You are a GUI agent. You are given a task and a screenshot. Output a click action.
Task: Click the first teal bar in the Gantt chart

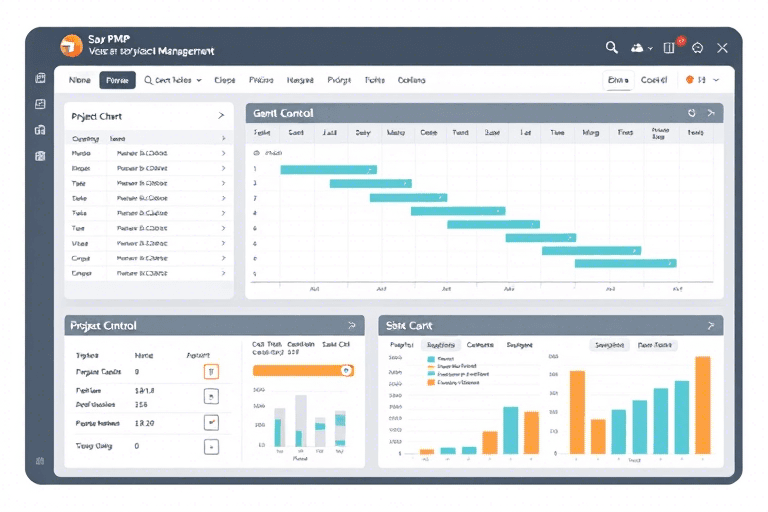tap(328, 170)
